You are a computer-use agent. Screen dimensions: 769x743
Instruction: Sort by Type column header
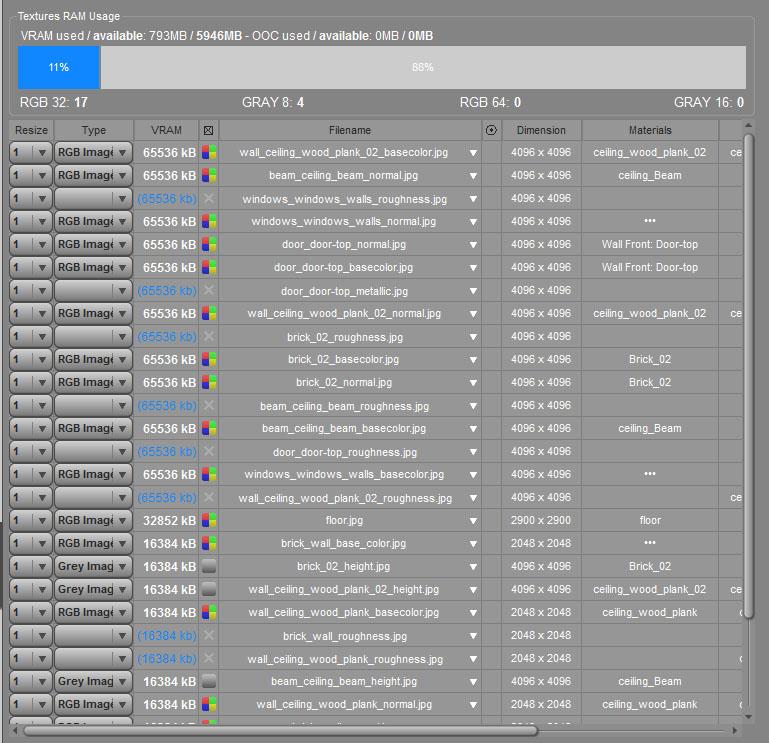click(x=94, y=130)
